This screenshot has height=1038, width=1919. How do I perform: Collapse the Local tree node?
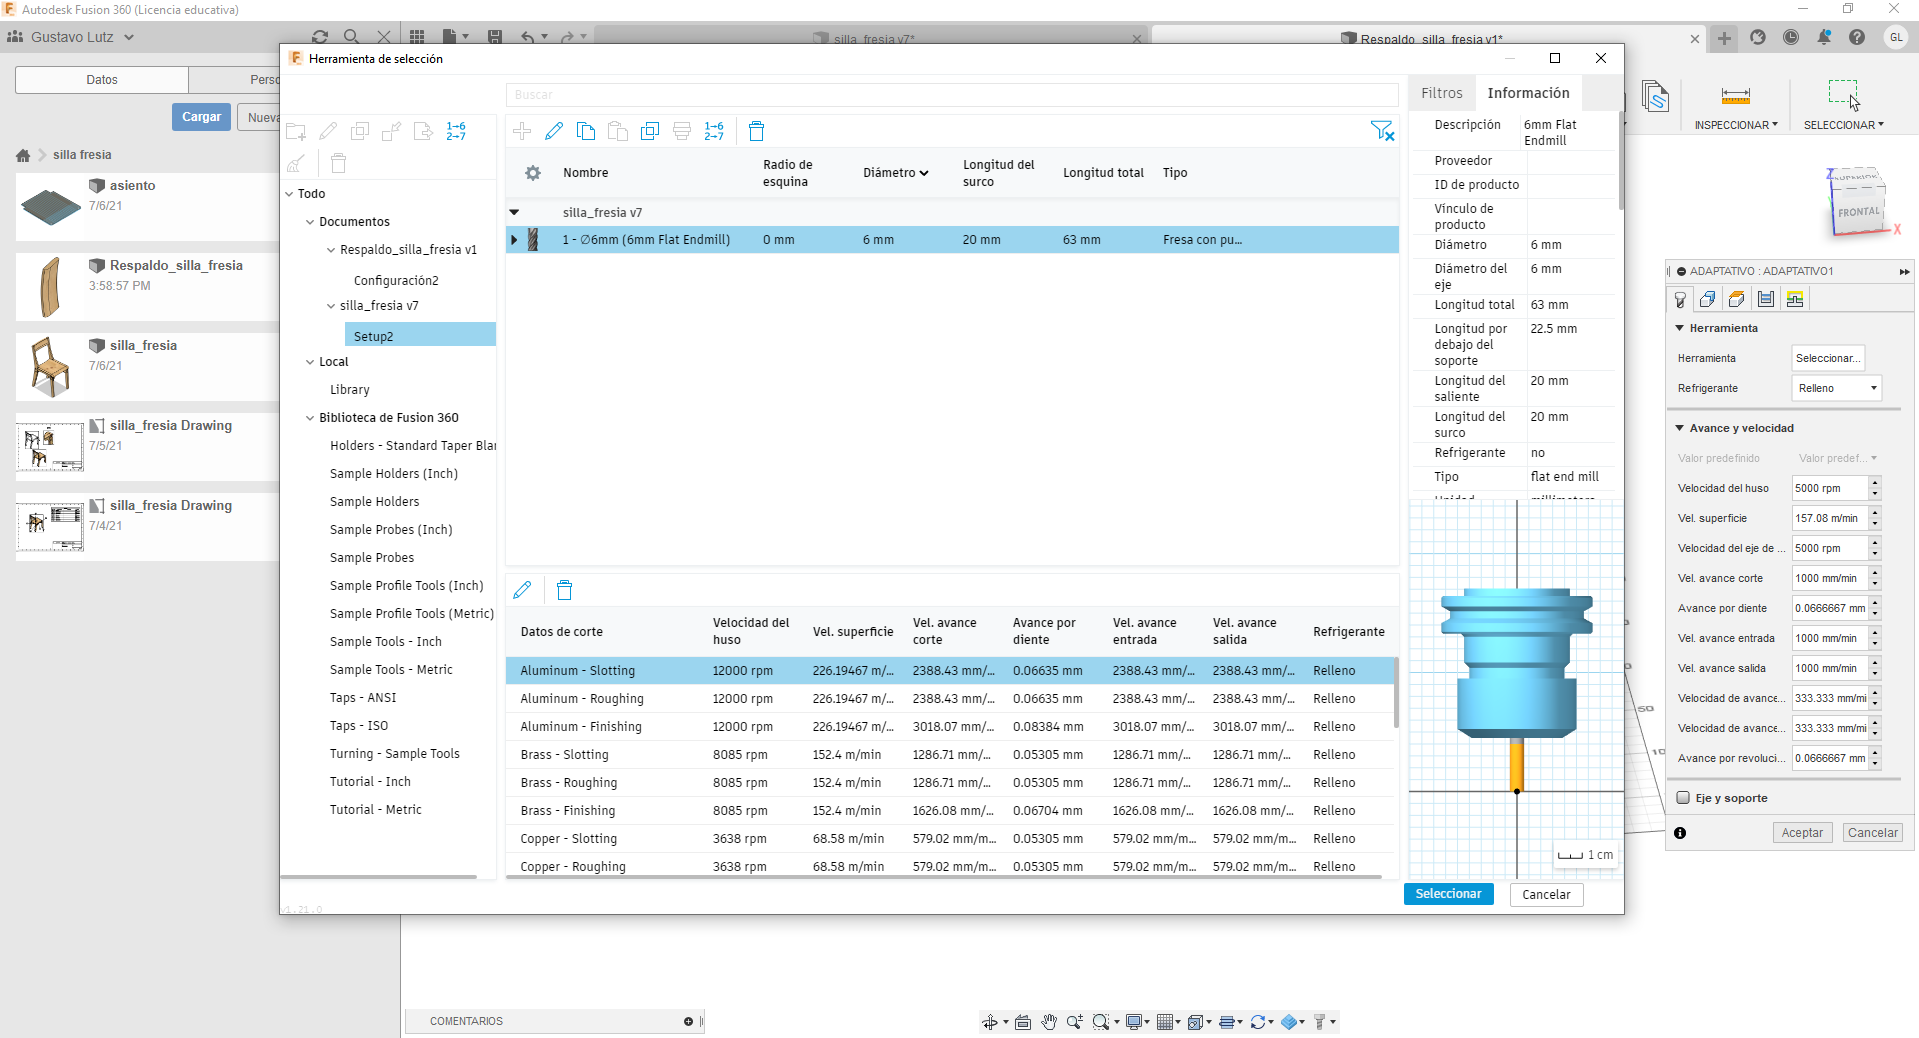click(310, 362)
